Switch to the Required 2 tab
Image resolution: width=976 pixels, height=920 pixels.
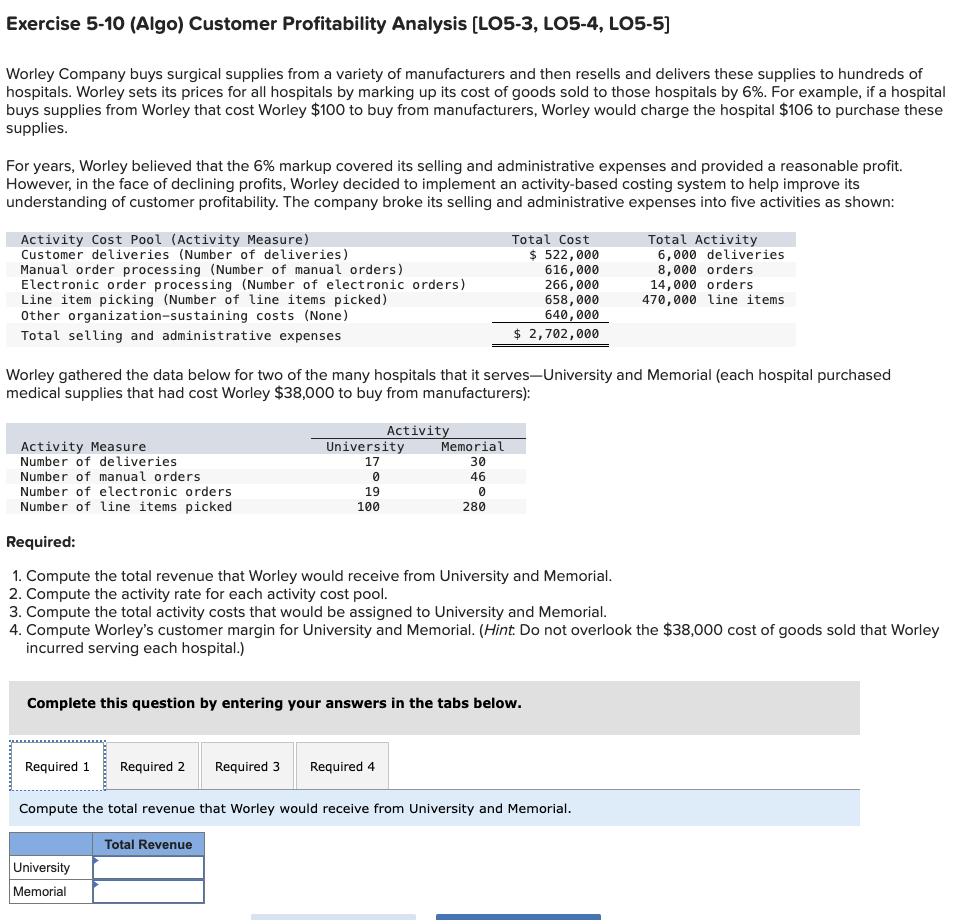pyautogui.click(x=152, y=765)
